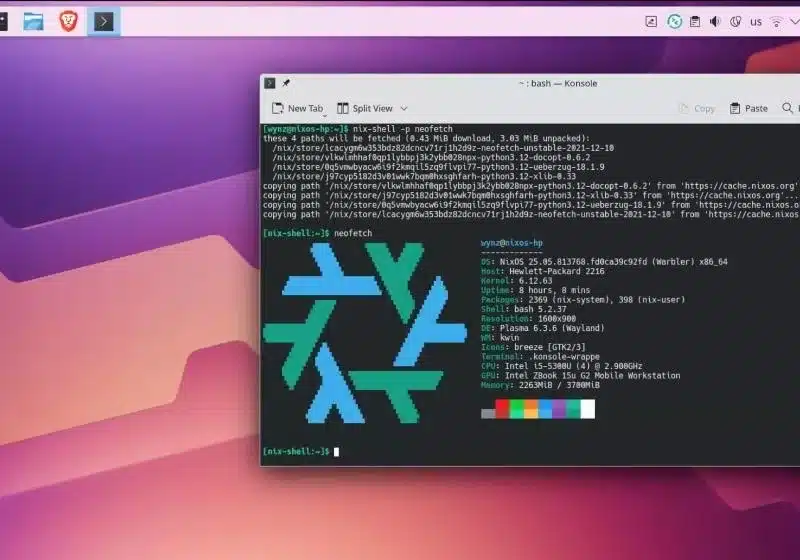This screenshot has height=560, width=800.
Task: Open the Konsole search magnifier icon
Action: (x=787, y=108)
